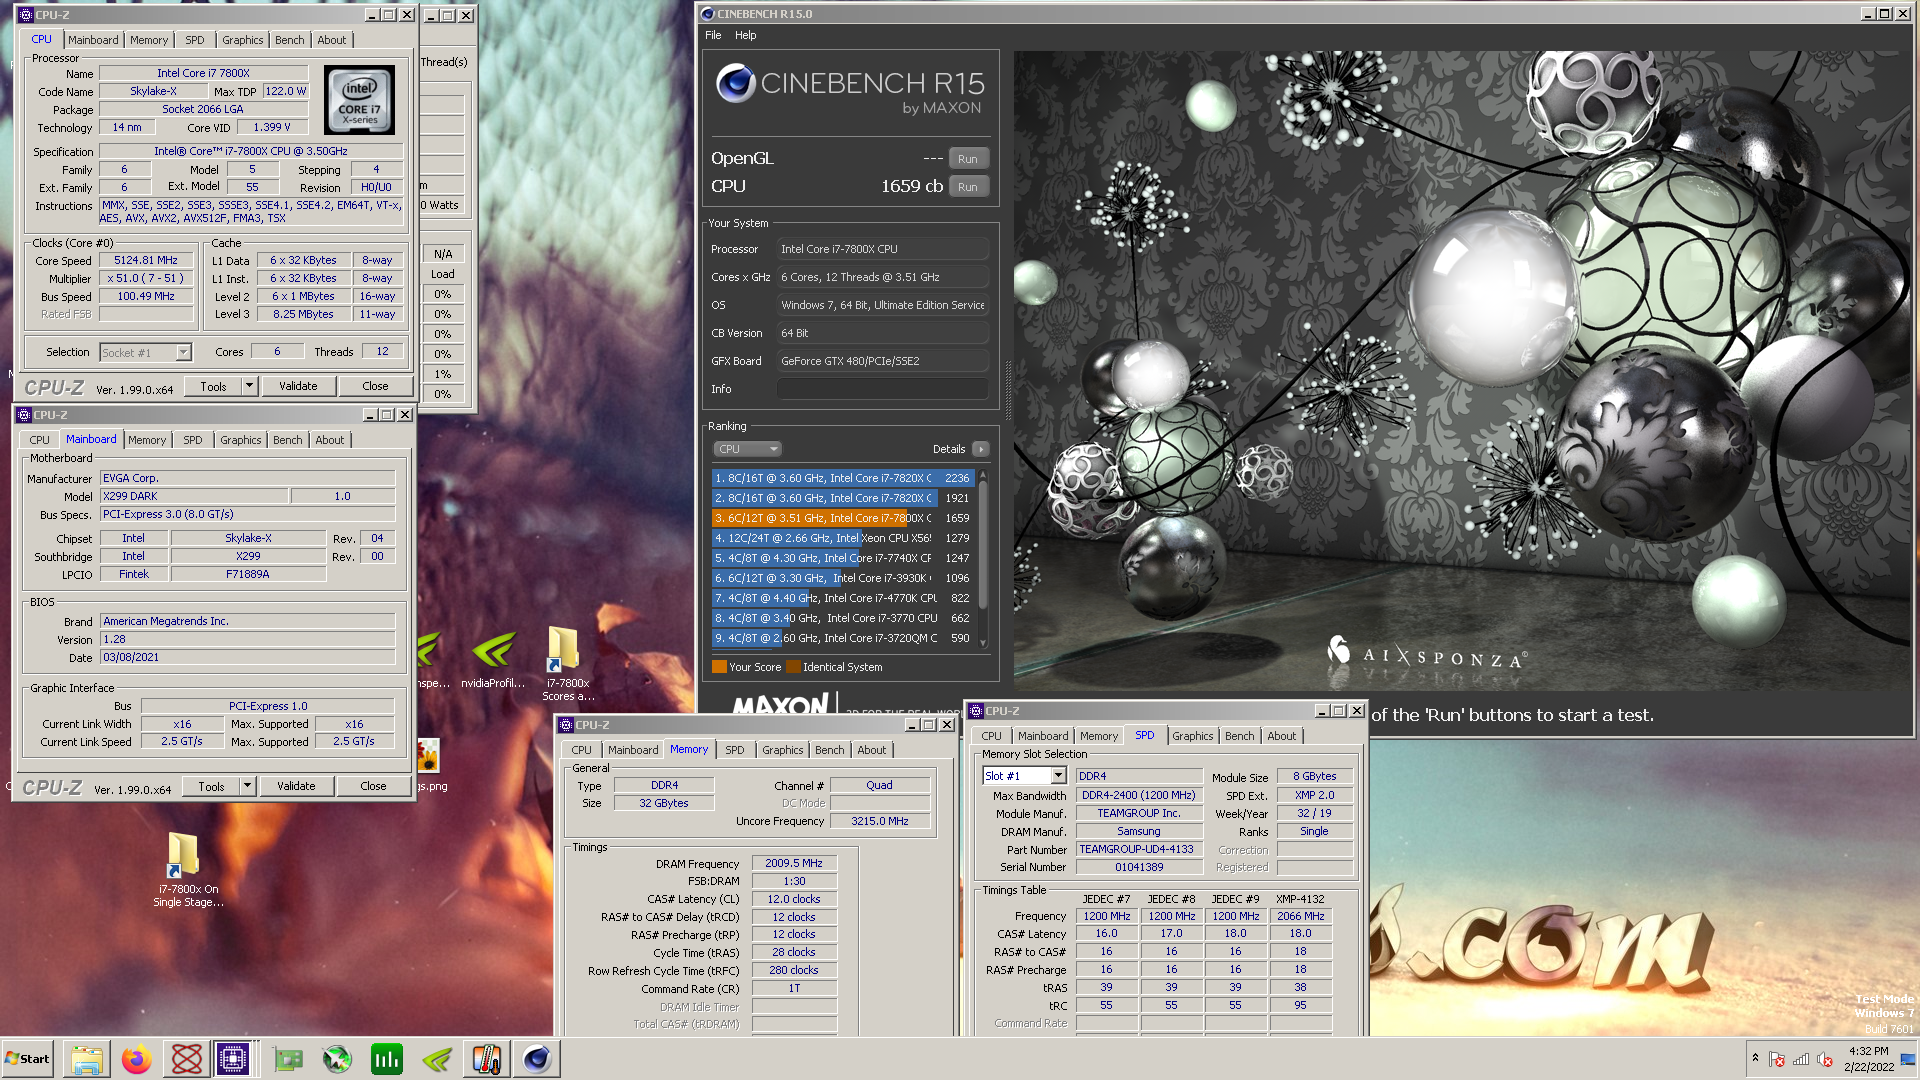
Task: Select highlighted ranking row 3 scoring 1659
Action: coord(843,518)
